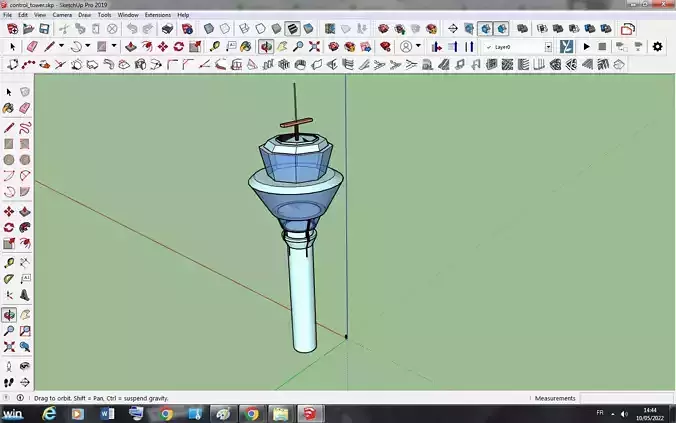Open the 3D Warehouse icon

click(333, 47)
